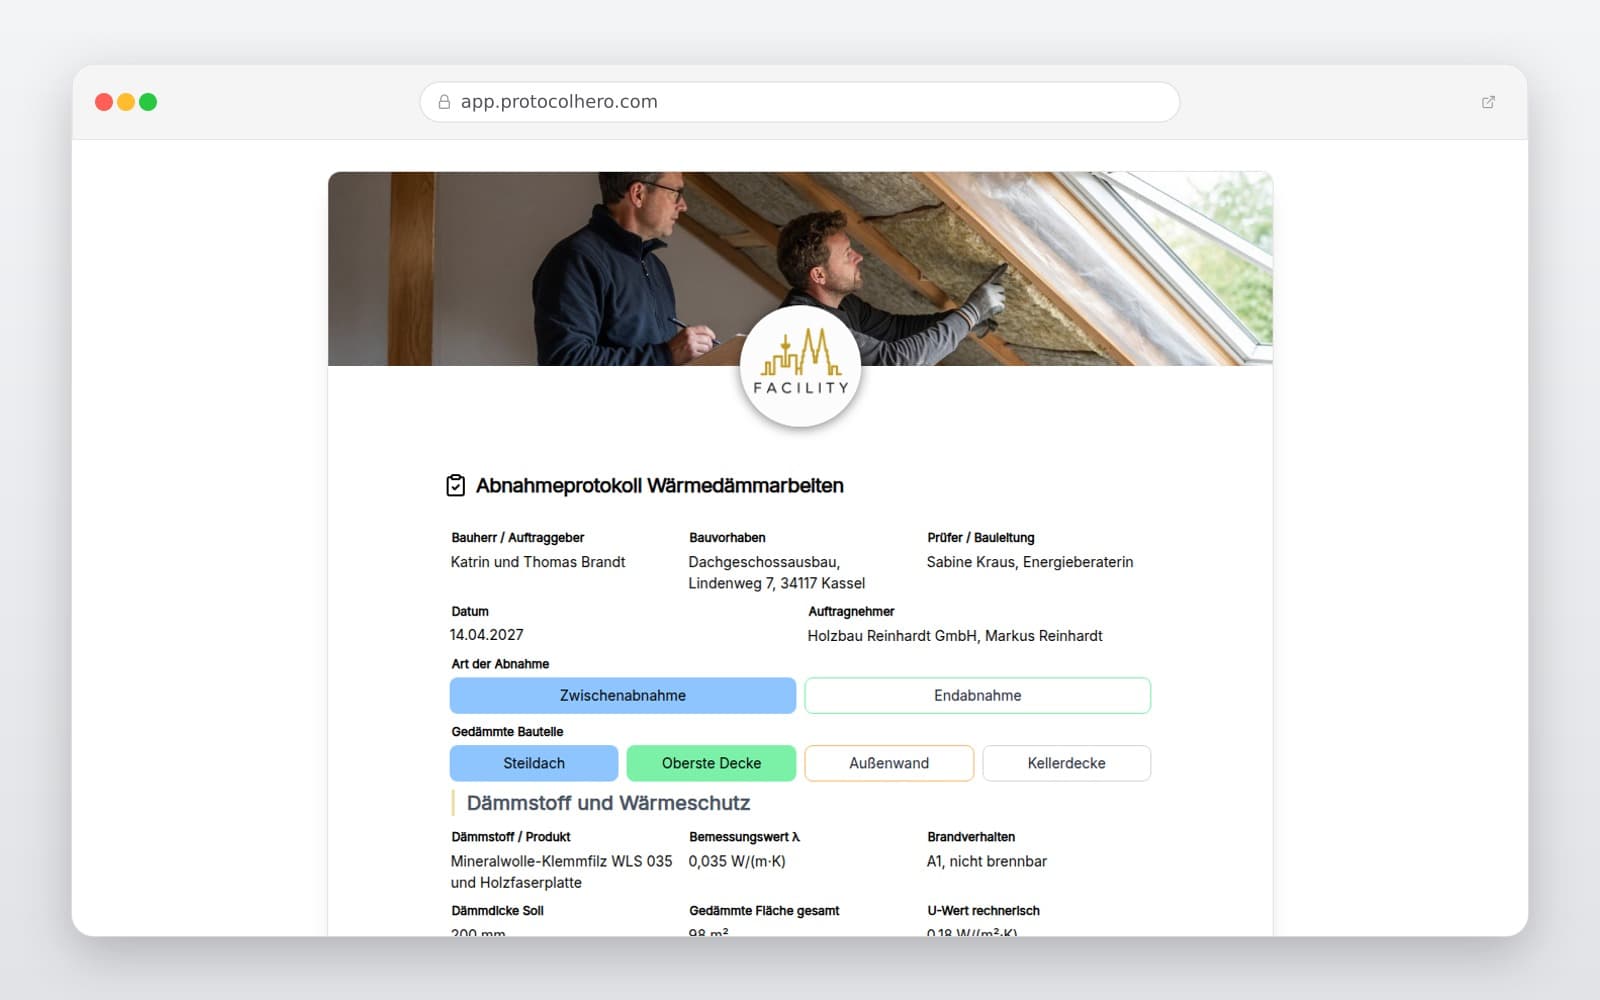The image size is (1600, 1000).
Task: Click the Prüfer / Bauleitung label
Action: pyautogui.click(x=981, y=538)
